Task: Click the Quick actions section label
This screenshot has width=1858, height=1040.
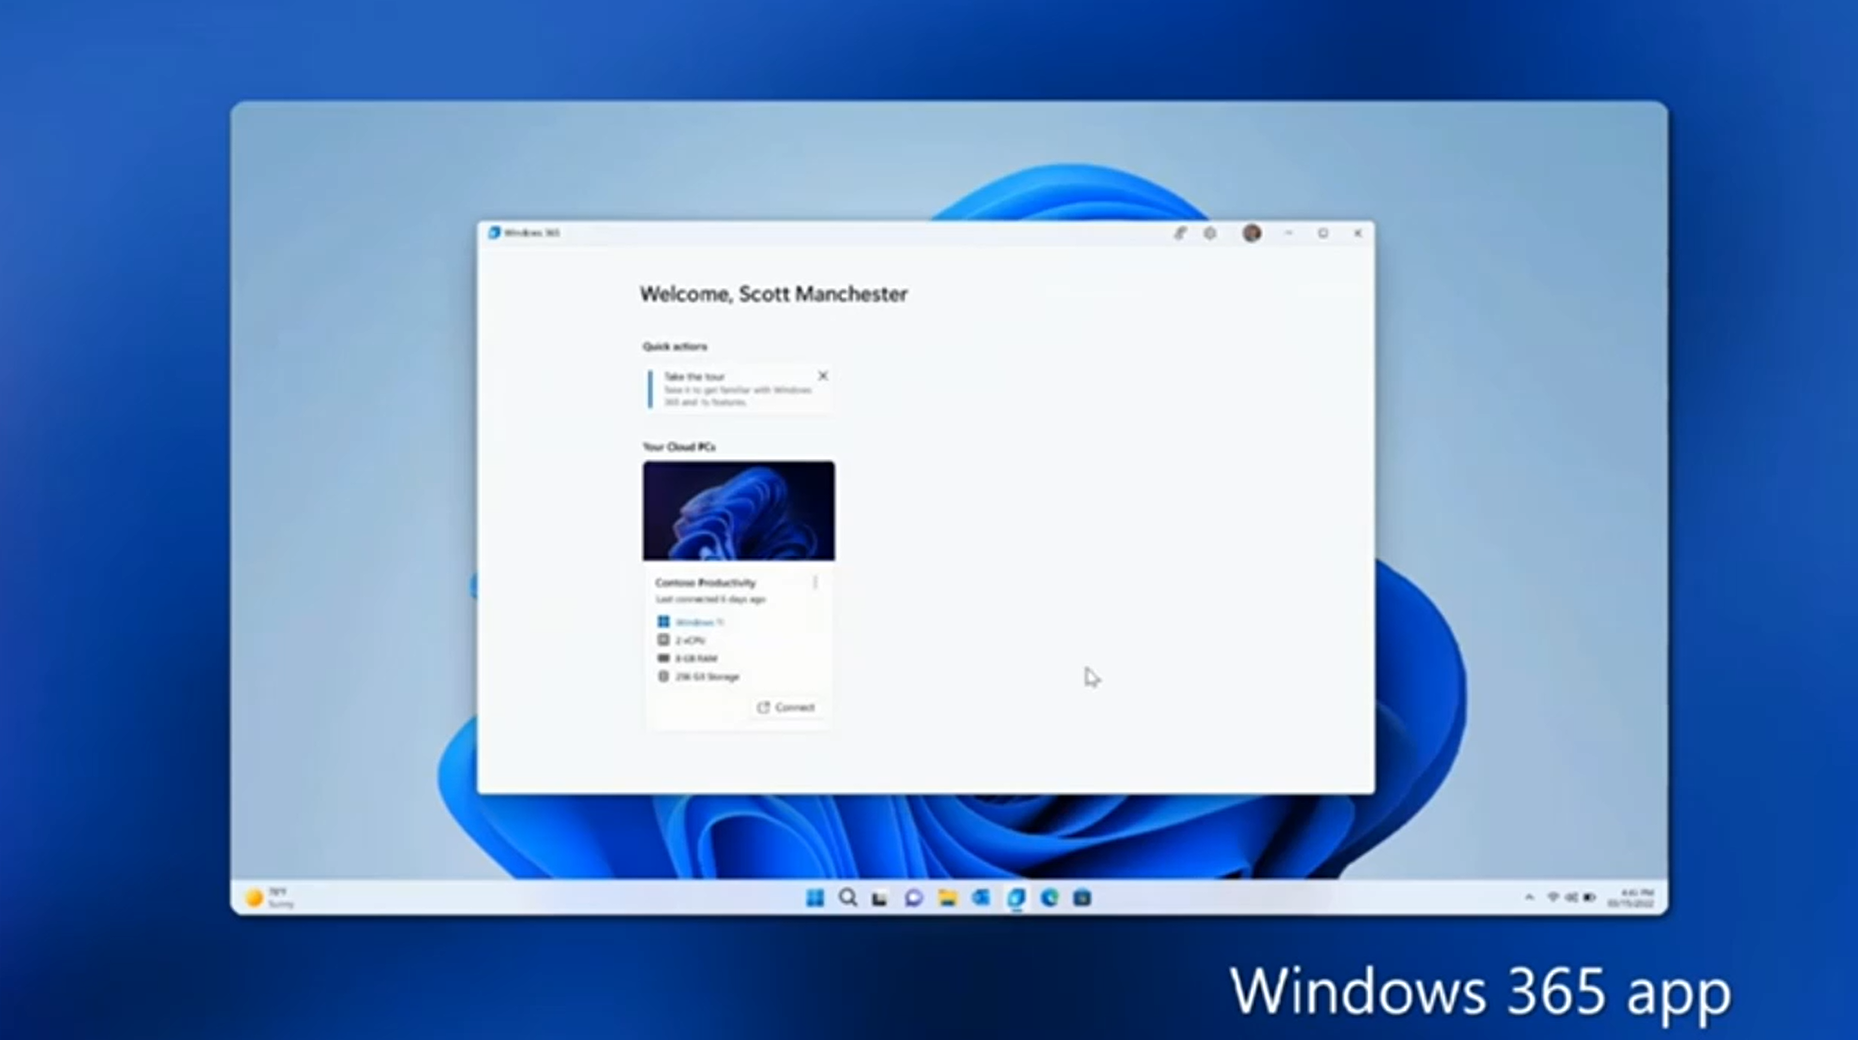Action: pos(675,346)
